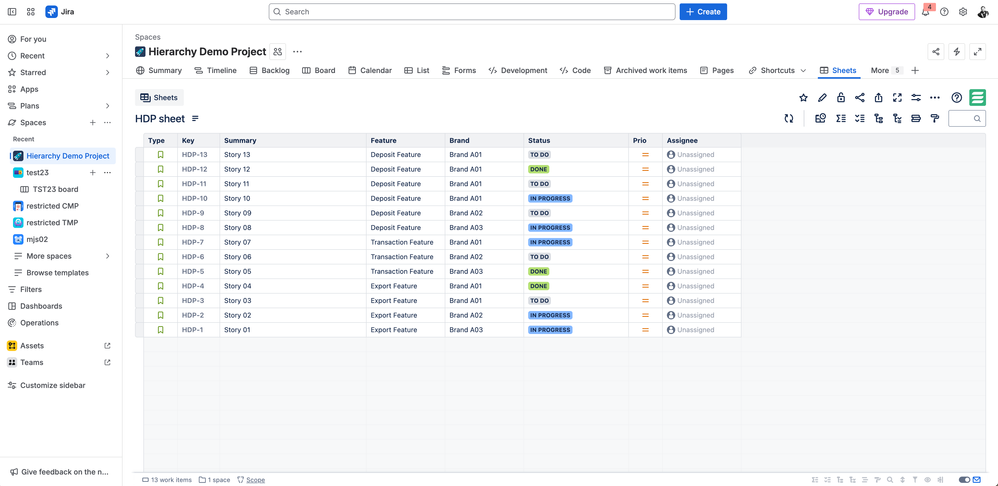The image size is (998, 486).
Task: Click the export upload icon
Action: (x=878, y=97)
